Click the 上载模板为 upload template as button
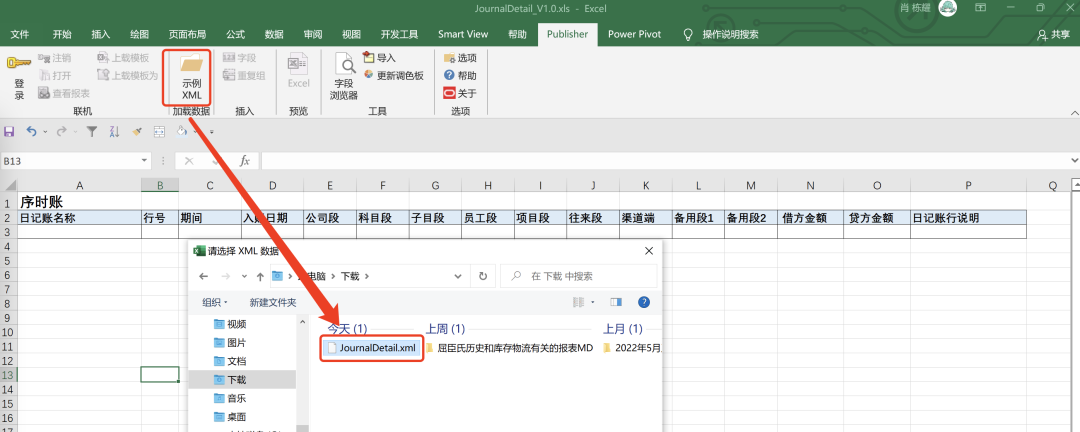 127,75
